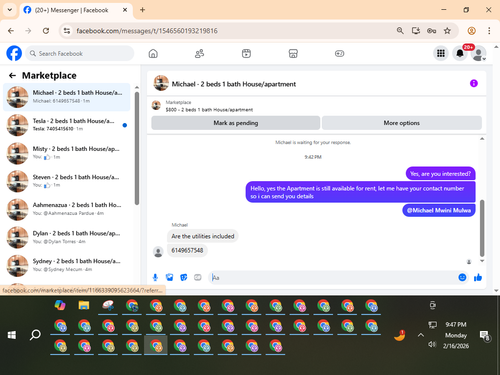Open the Reels/Video icon in top navigation
The image size is (500, 375).
(246, 53)
